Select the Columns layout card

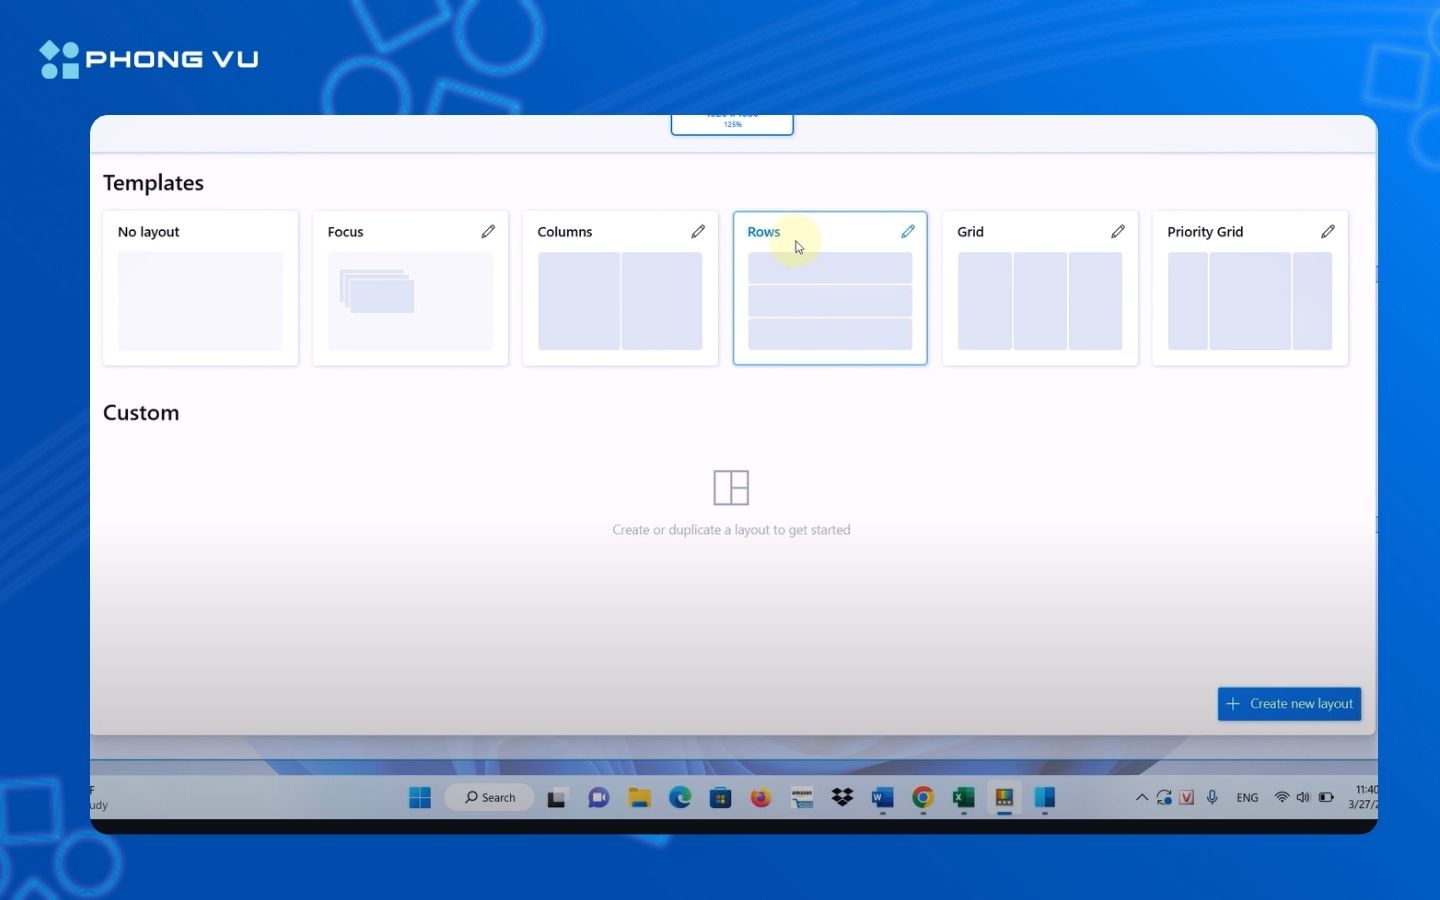tap(620, 300)
